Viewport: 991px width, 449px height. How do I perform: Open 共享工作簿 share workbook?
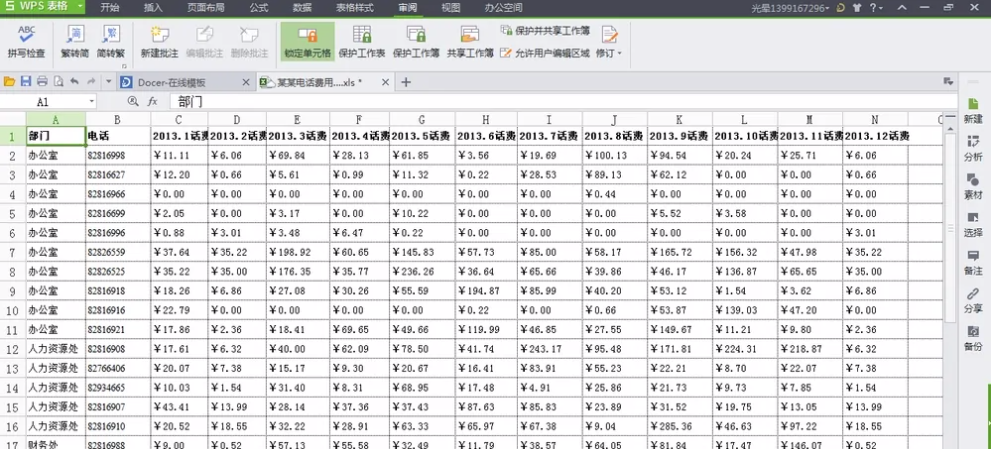[470, 42]
